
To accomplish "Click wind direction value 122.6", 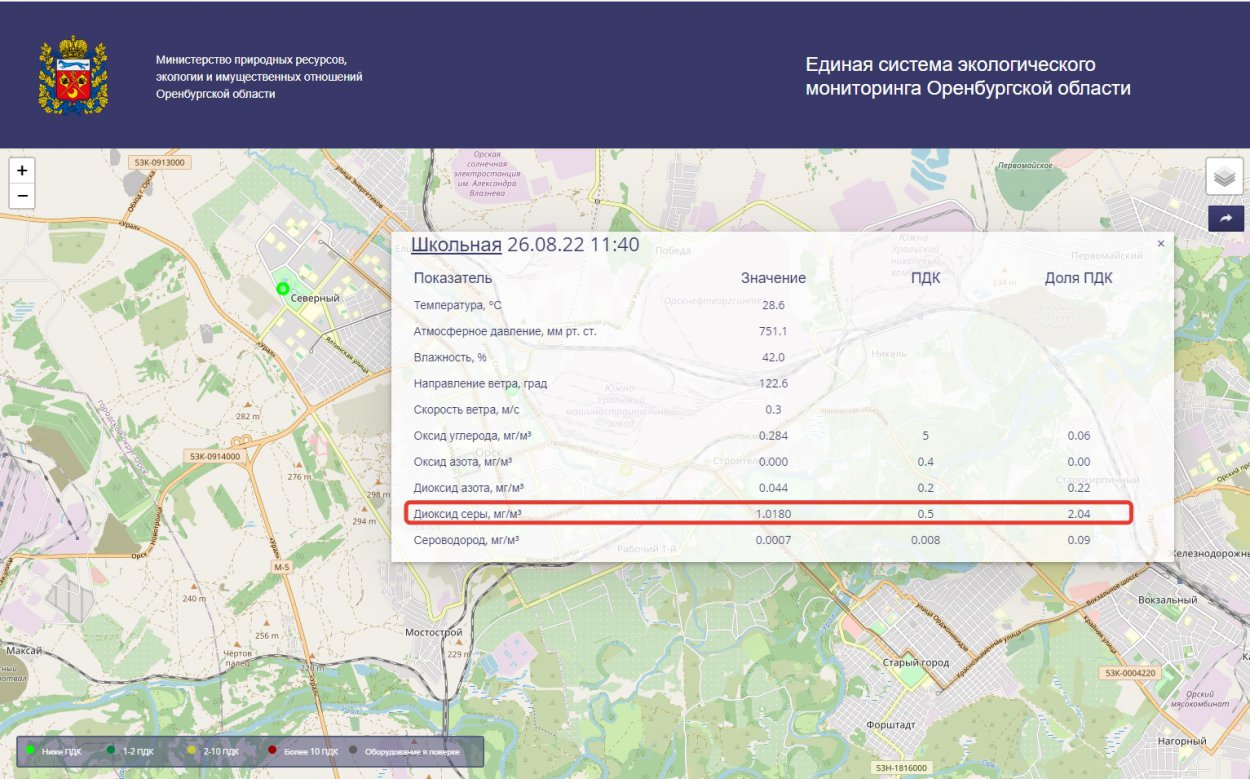I will (773, 384).
